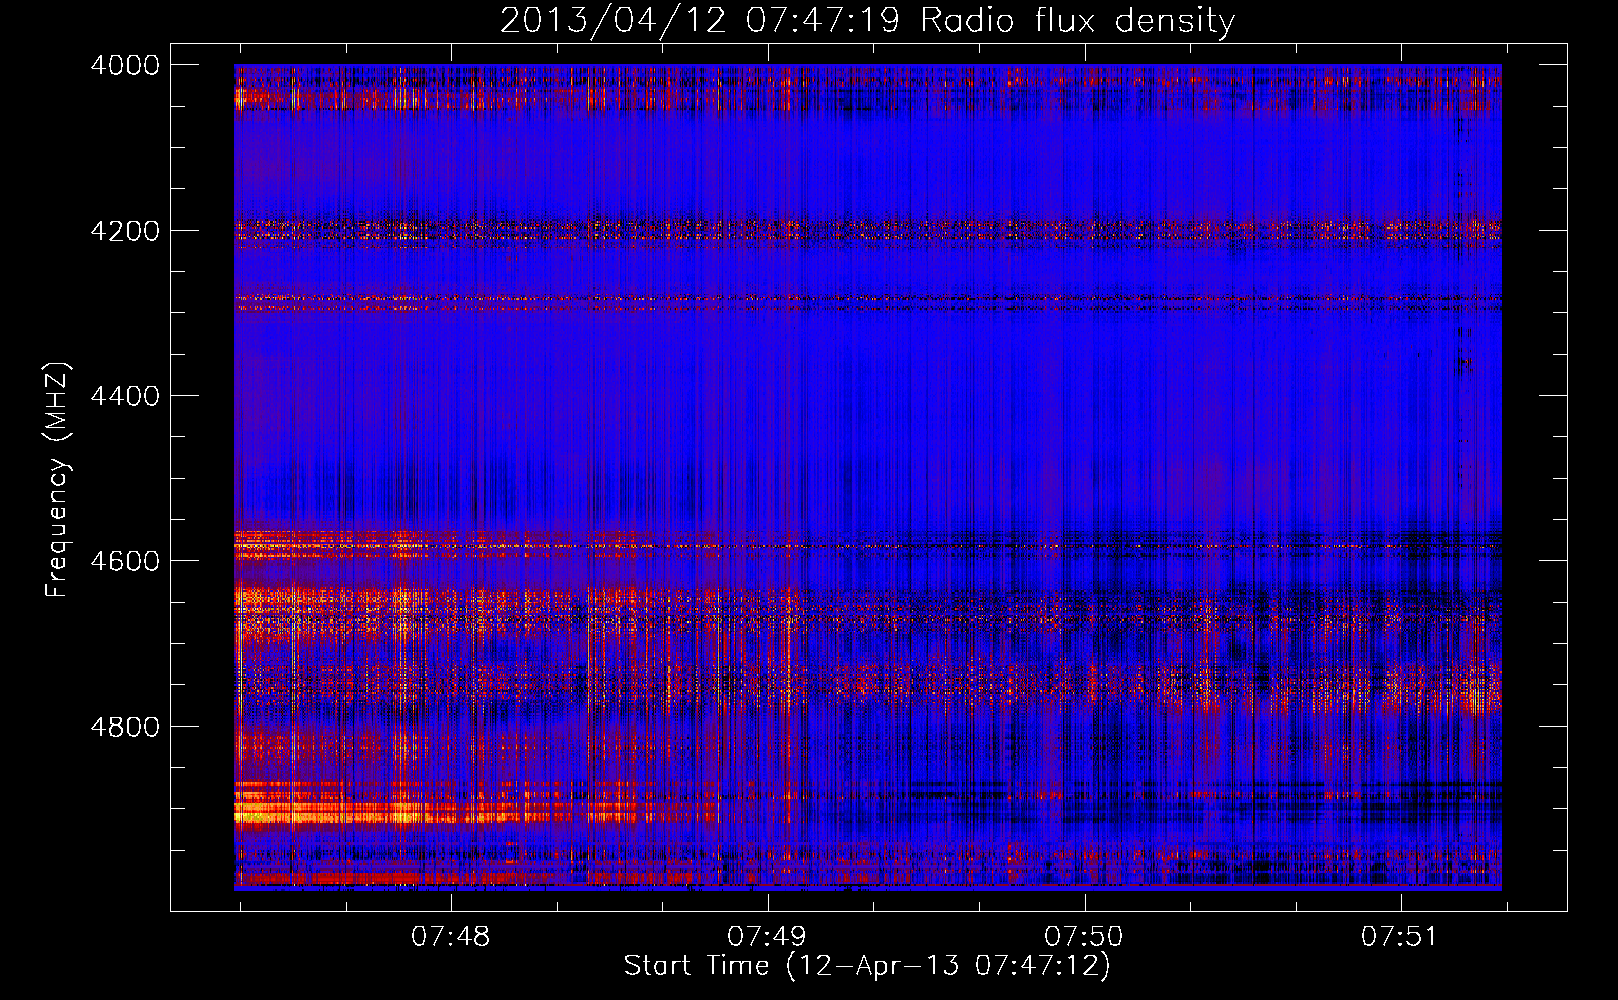Click the 07:51 time tick label
The height and width of the screenshot is (1000, 1618).
pyautogui.click(x=1400, y=937)
